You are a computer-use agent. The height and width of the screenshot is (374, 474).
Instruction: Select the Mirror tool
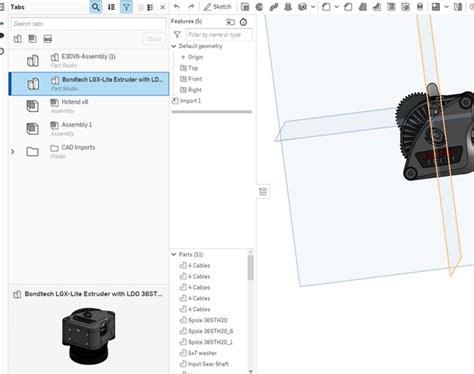coord(458,7)
